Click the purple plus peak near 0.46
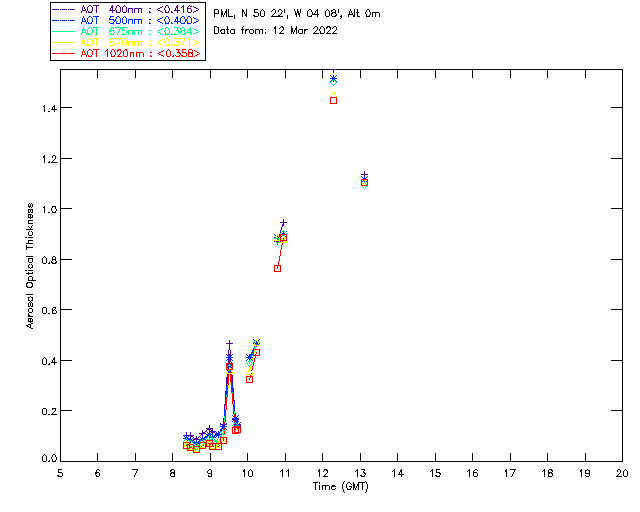 [229, 344]
